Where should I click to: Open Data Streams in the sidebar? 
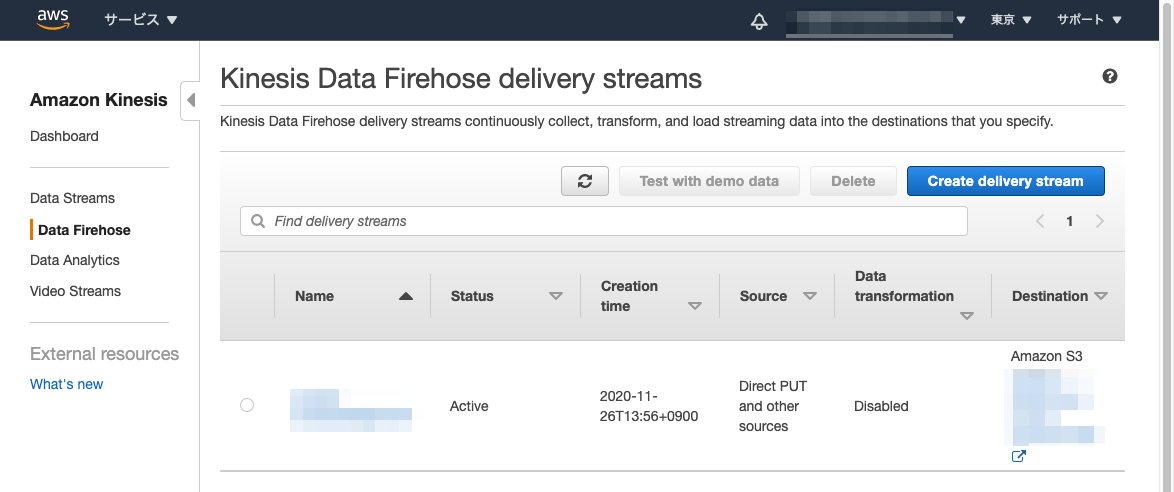pos(72,198)
